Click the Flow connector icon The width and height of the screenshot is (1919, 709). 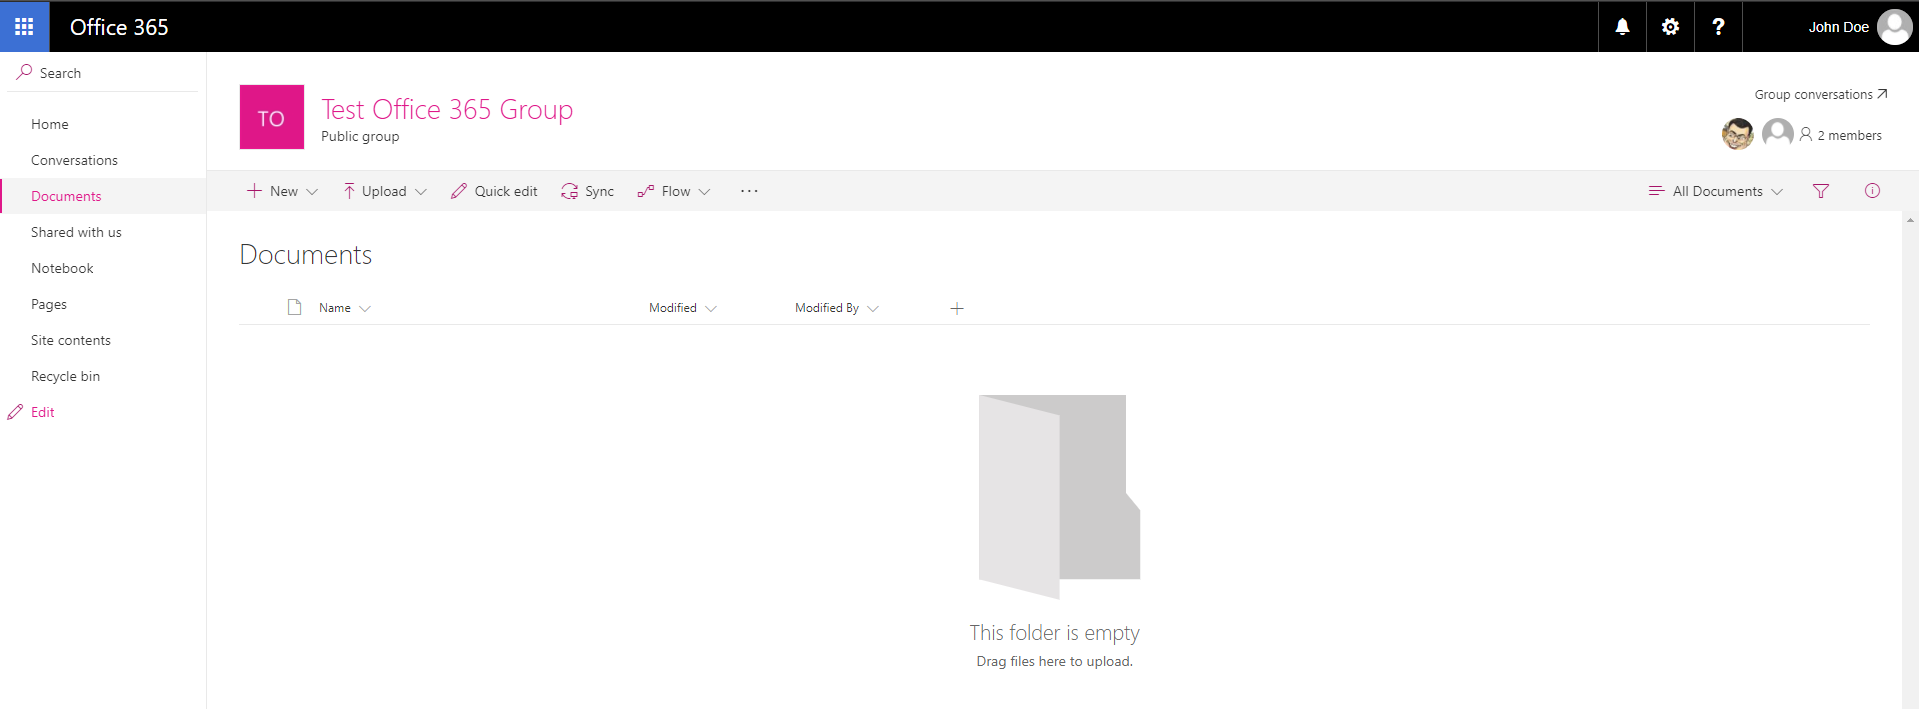[x=646, y=191]
